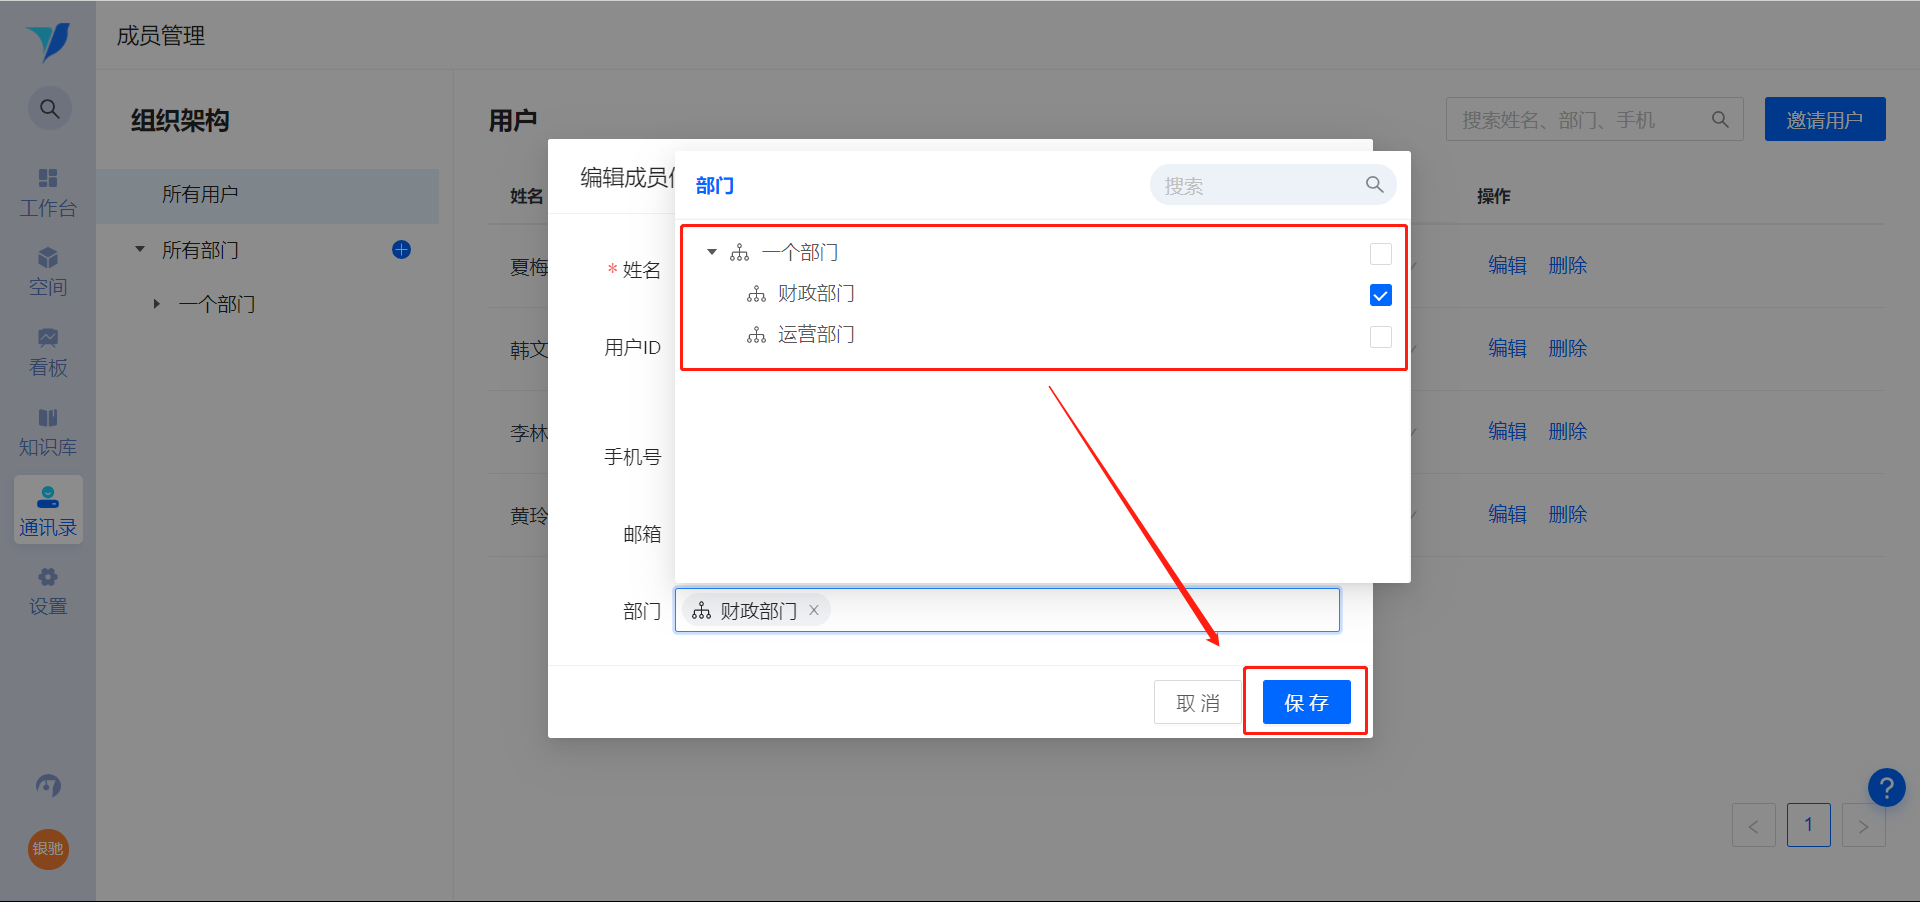The height and width of the screenshot is (902, 1920).
Task: Click the 取消 cancel button
Action: [x=1198, y=702]
